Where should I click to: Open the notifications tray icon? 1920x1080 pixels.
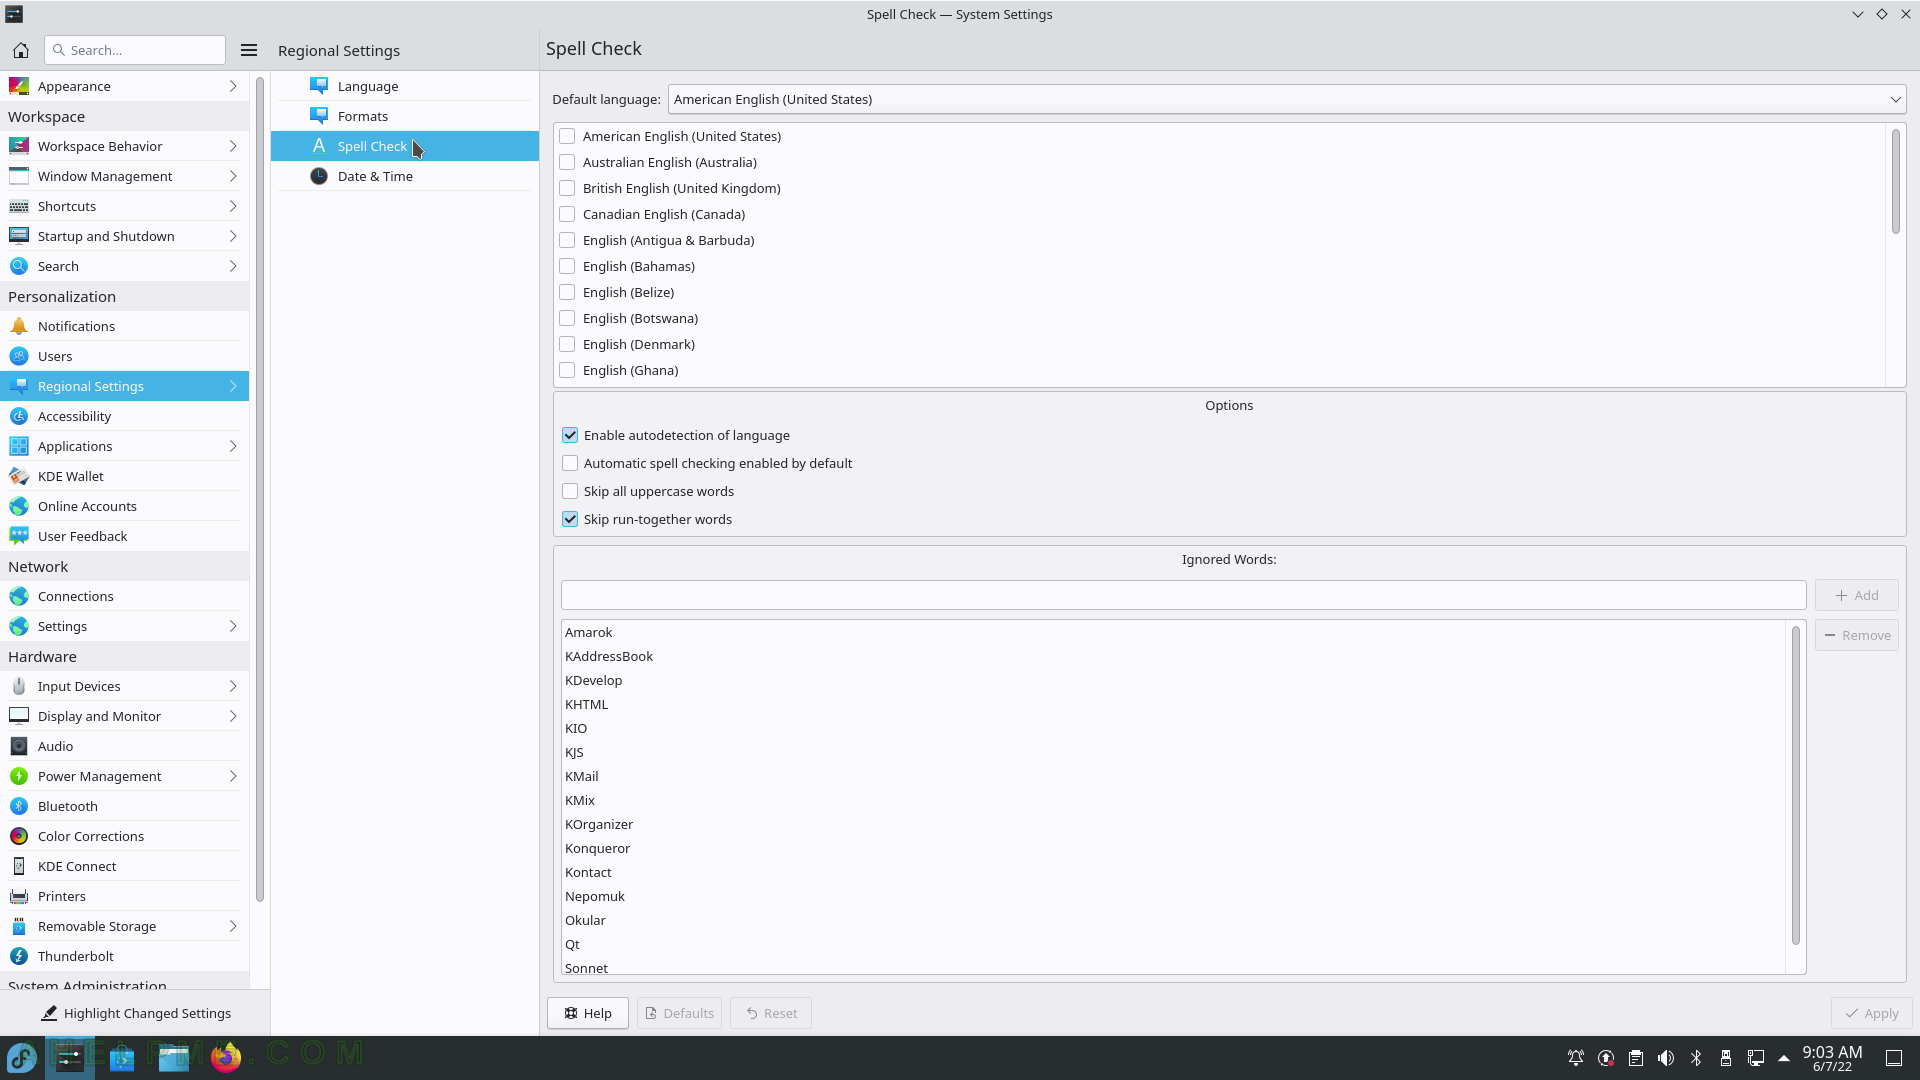1576,1058
